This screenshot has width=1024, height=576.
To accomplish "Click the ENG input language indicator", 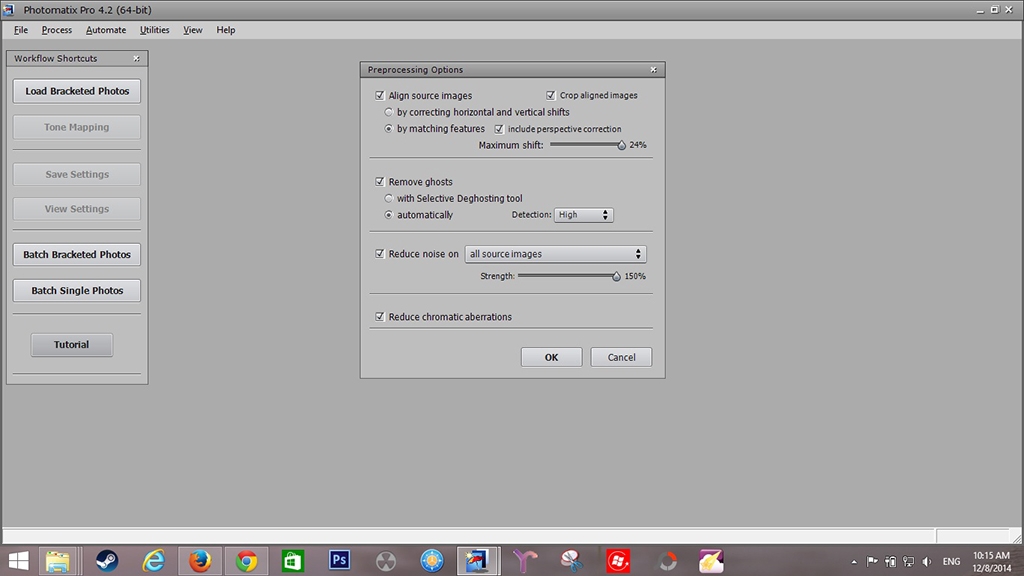I will point(952,562).
